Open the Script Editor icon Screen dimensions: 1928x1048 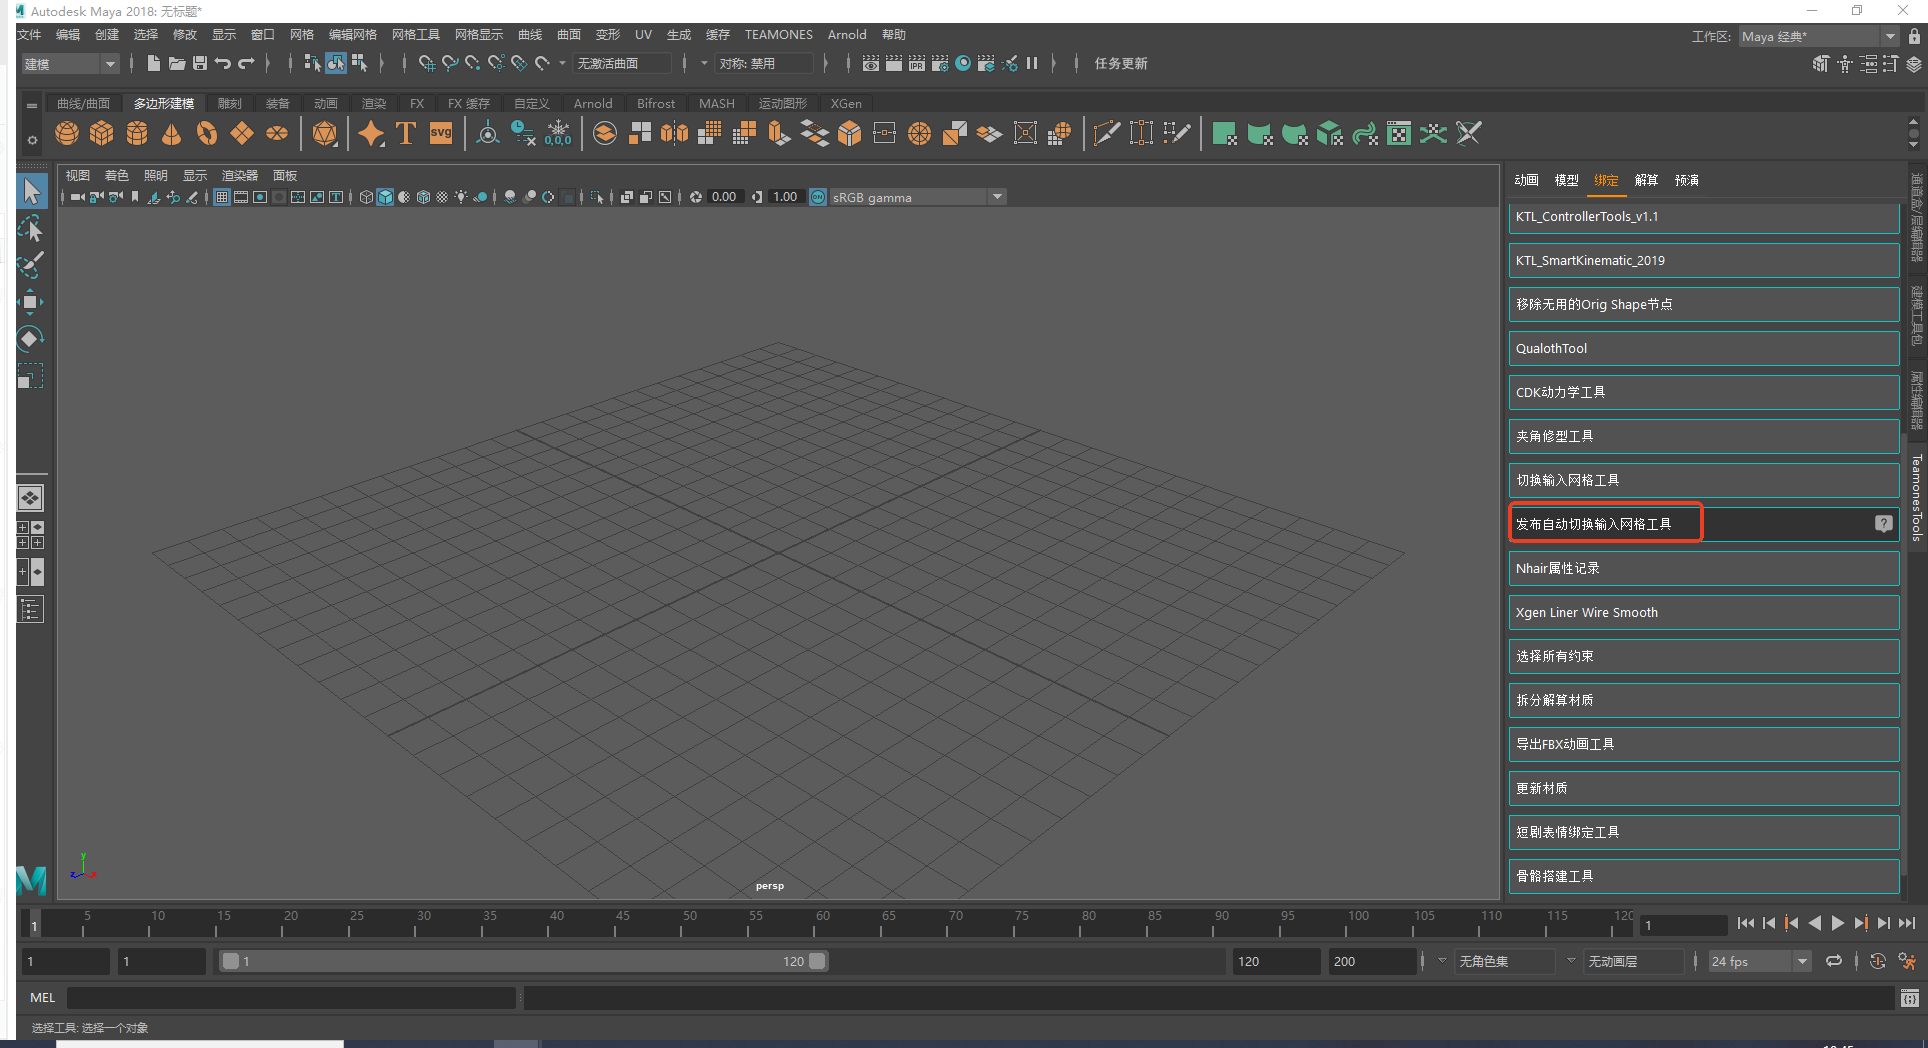1909,998
